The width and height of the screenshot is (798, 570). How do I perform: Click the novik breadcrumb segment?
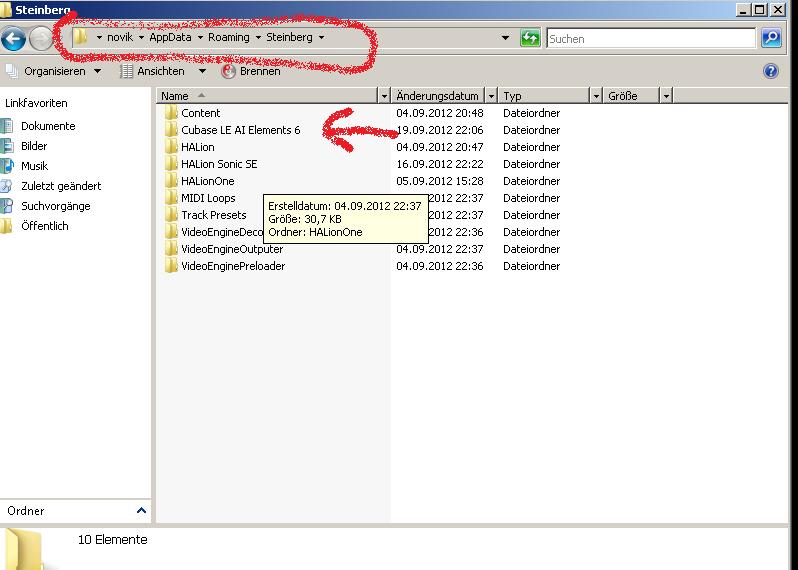(x=120, y=37)
